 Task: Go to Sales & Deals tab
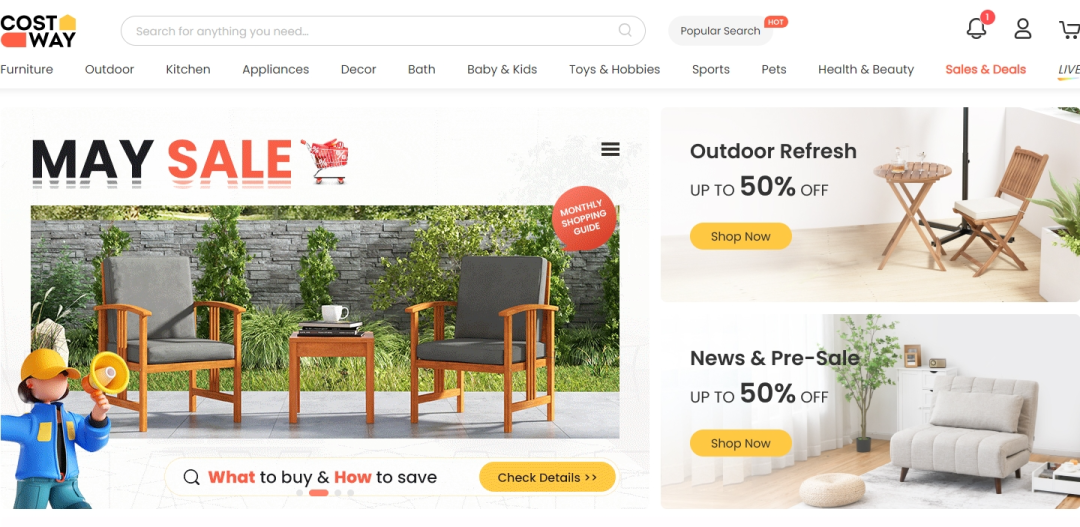click(986, 70)
